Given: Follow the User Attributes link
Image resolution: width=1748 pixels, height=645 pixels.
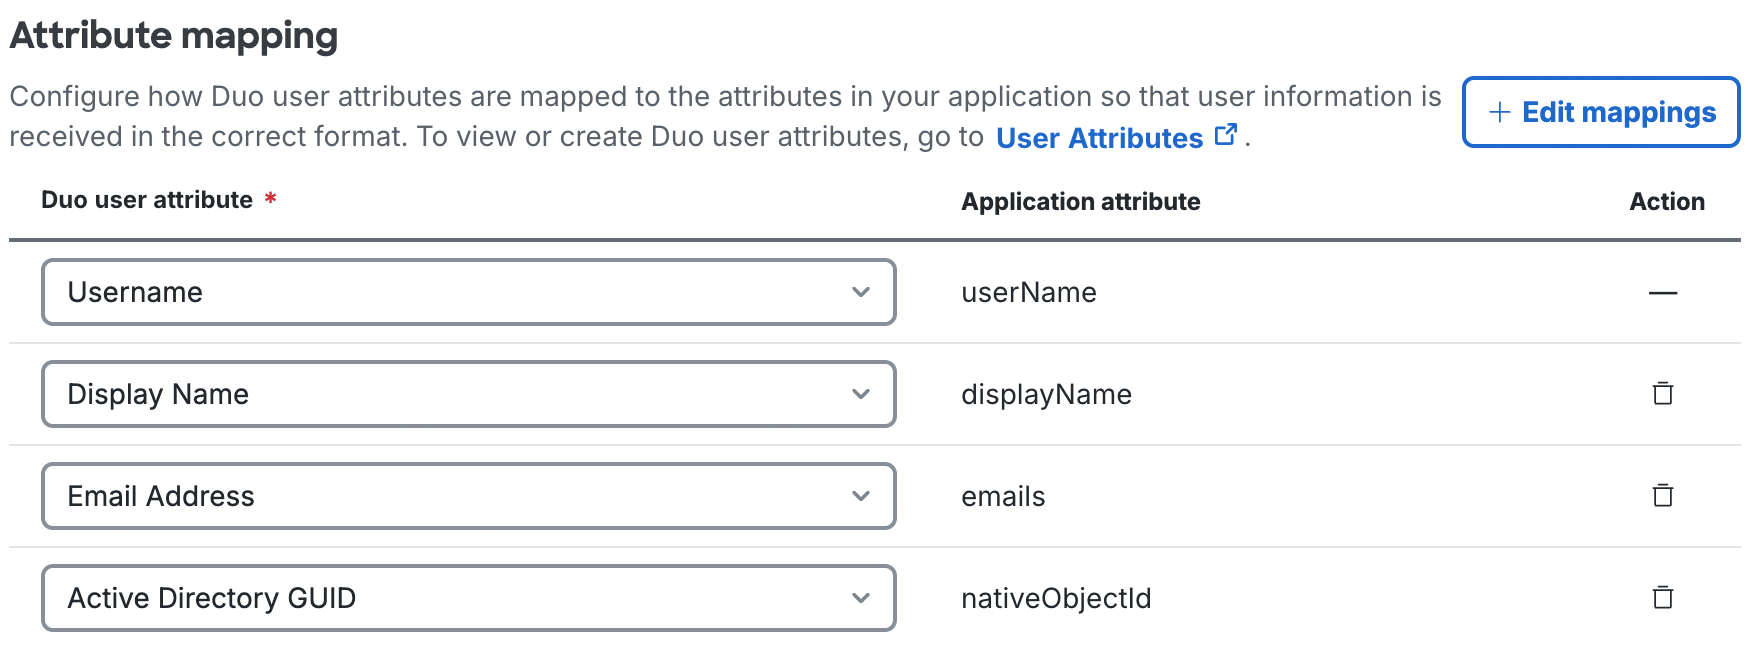Looking at the screenshot, I should 1099,138.
